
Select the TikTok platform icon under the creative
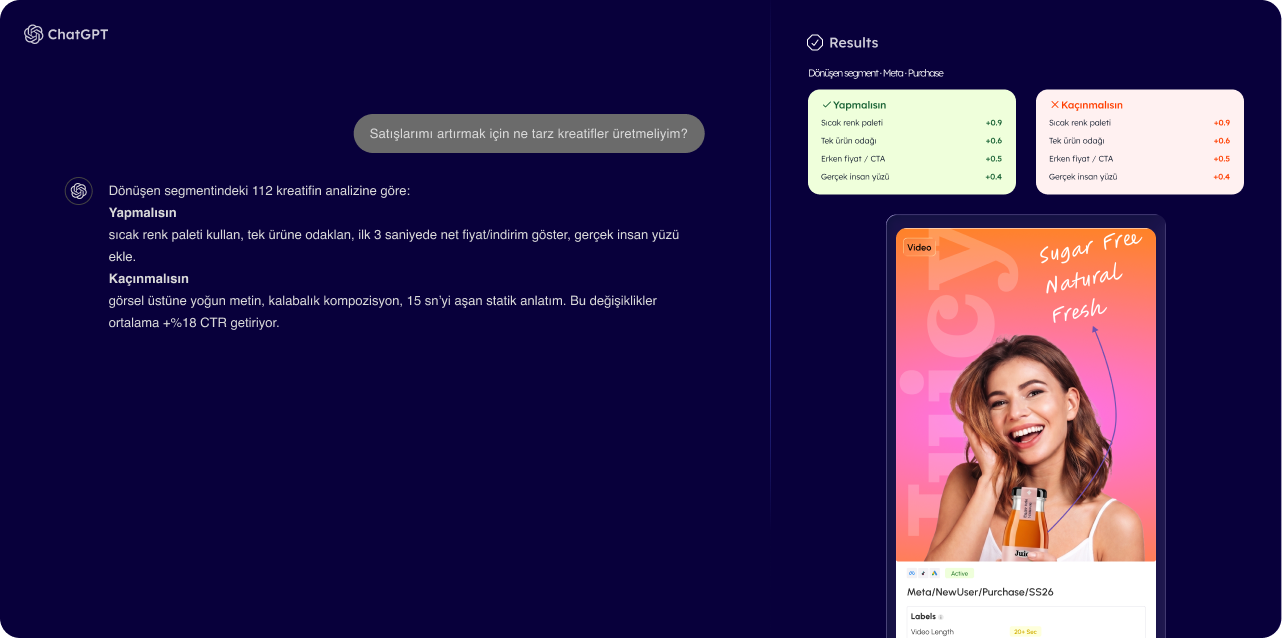coord(923,573)
